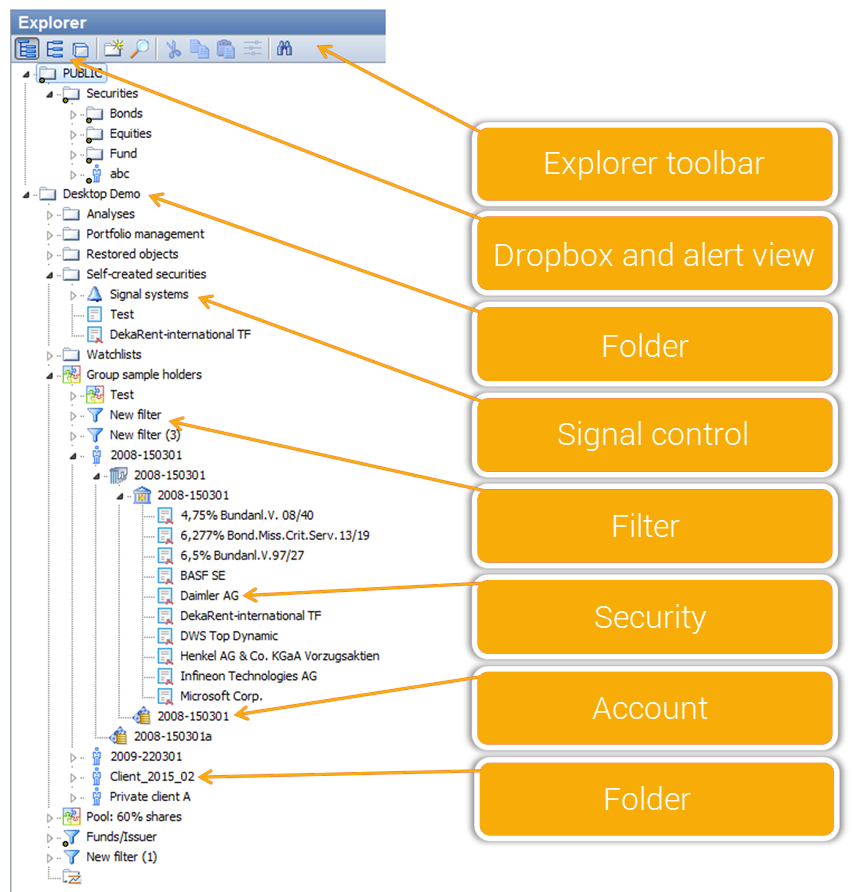Click the bell icon beside Signal systems

pyautogui.click(x=95, y=294)
